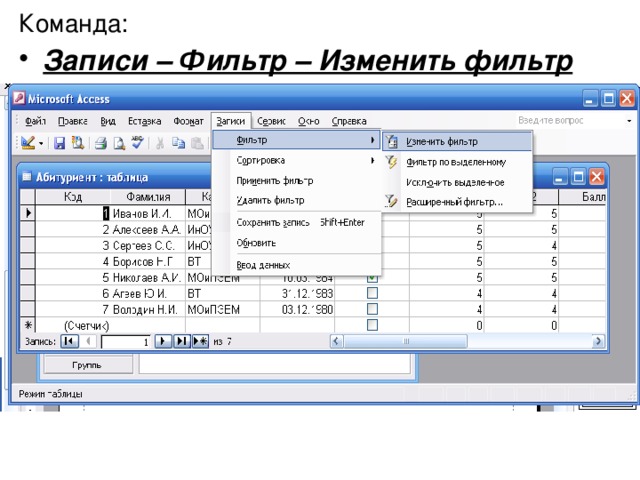Click the Абитуриент table window icon
The image size is (640, 480).
pyautogui.click(x=27, y=176)
